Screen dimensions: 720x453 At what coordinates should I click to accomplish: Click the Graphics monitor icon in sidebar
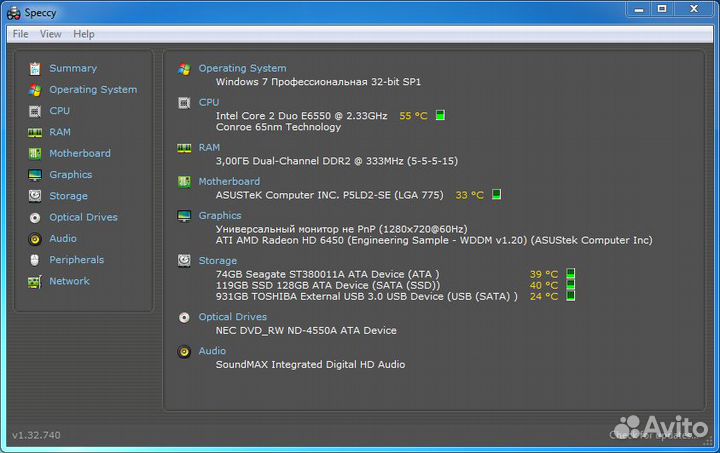(35, 175)
